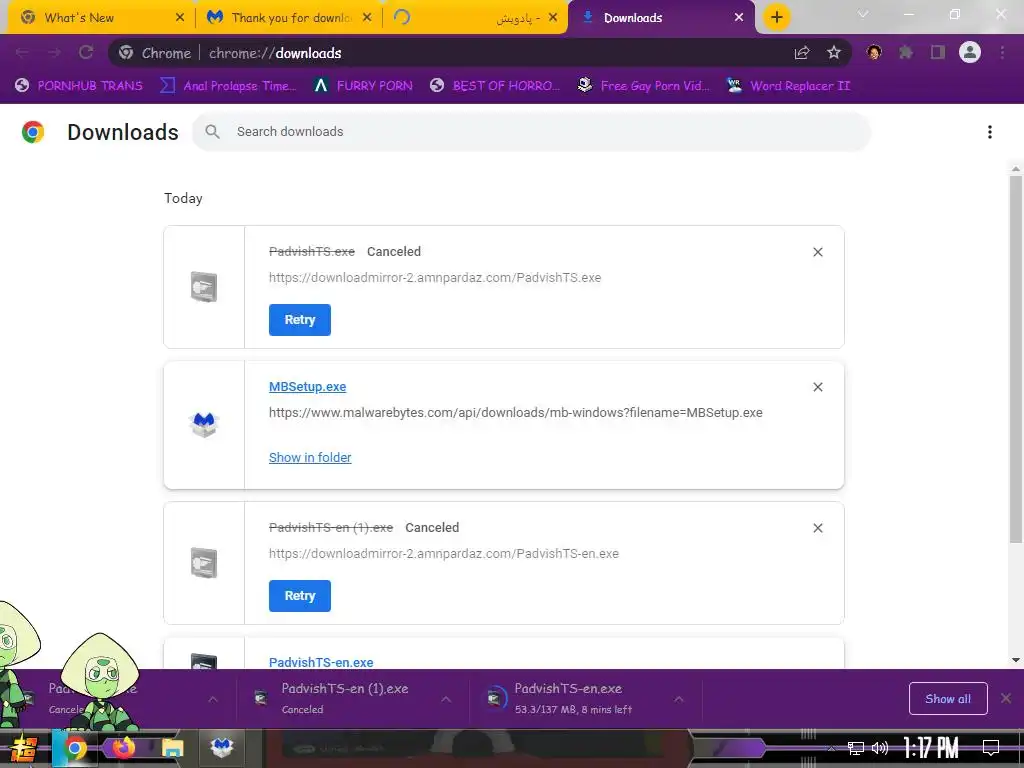Close the downloads shelf
Screen dimensions: 1024x768
(1006, 699)
